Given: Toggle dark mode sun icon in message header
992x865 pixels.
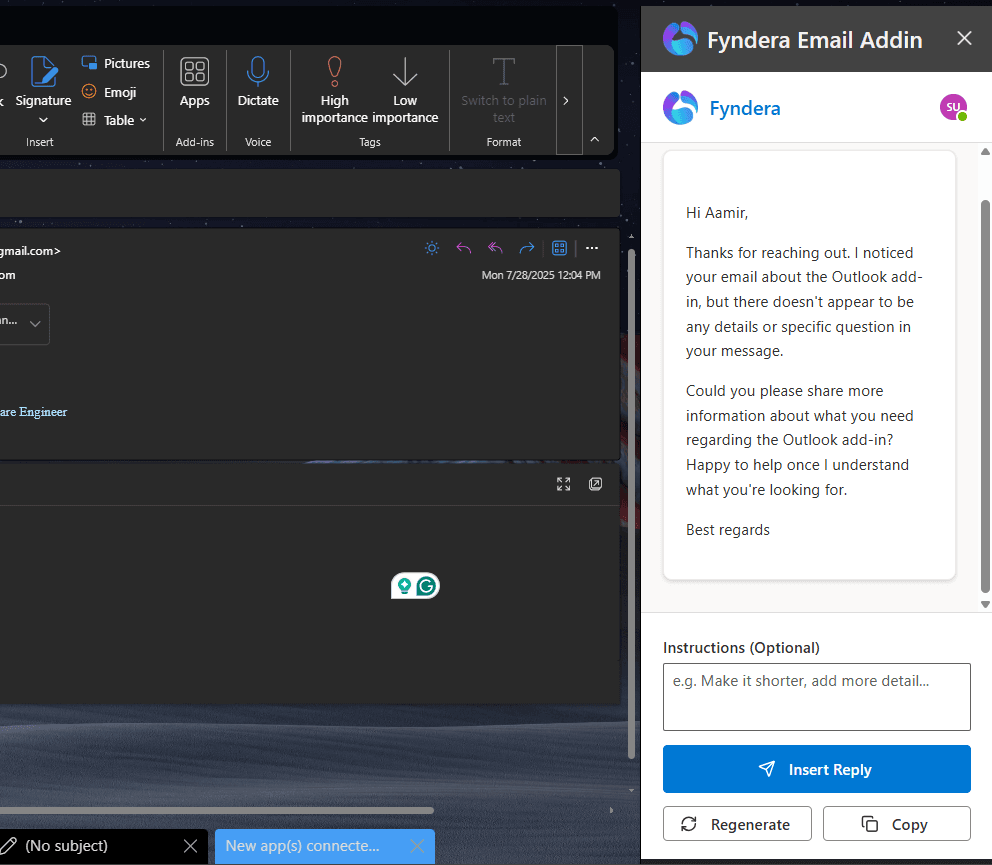Looking at the screenshot, I should (x=432, y=248).
